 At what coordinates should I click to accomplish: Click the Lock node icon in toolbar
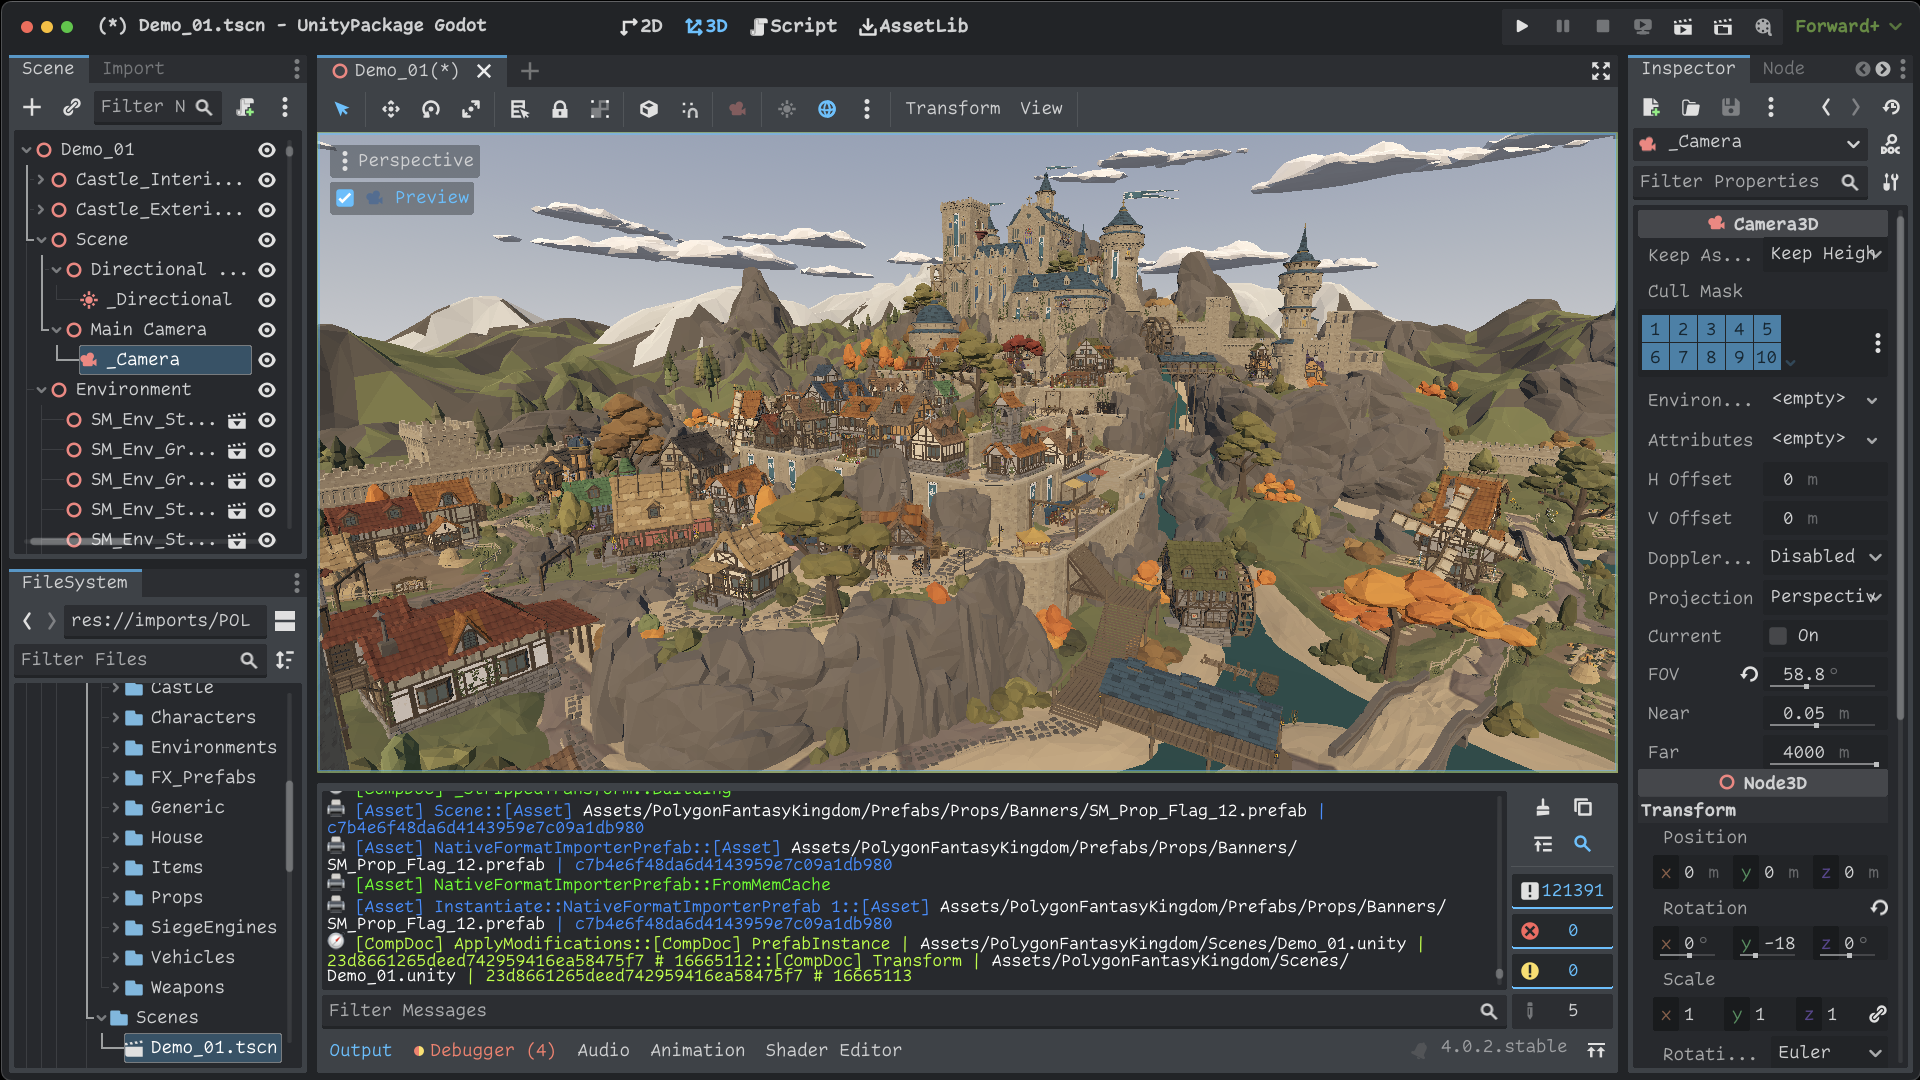click(x=558, y=109)
